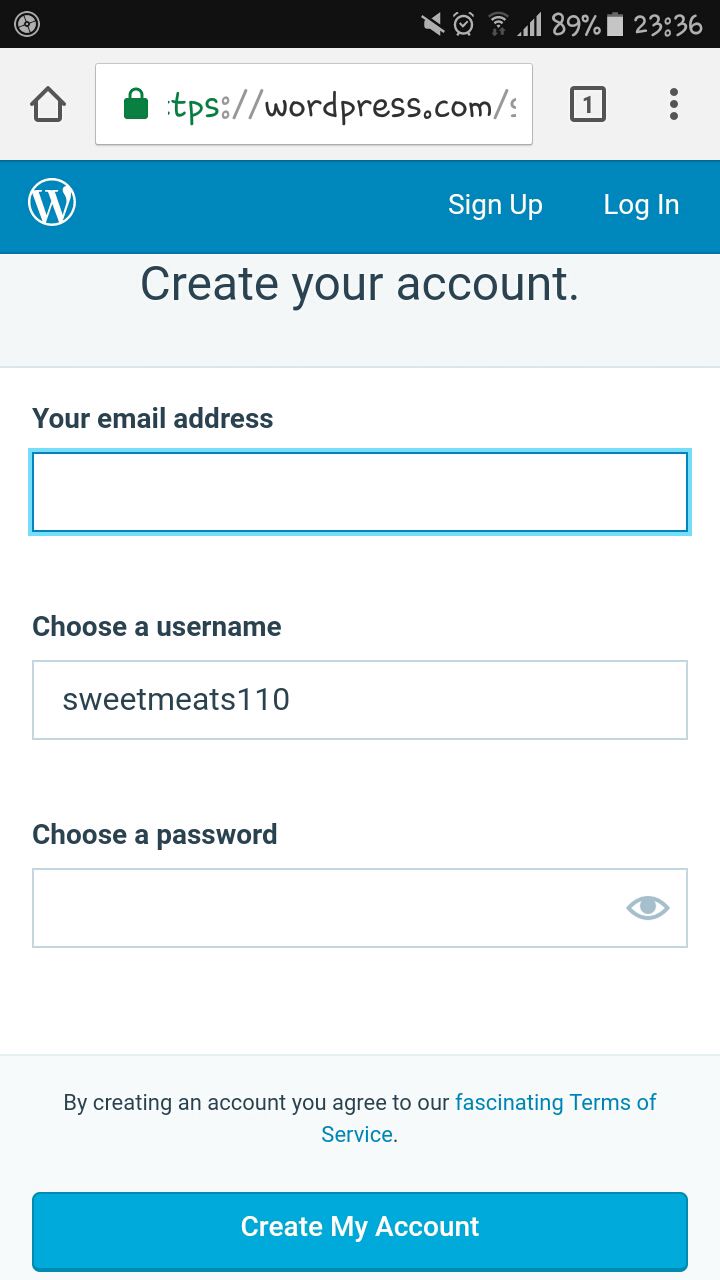This screenshot has width=720, height=1280.
Task: Tap the browser home icon
Action: [x=48, y=104]
